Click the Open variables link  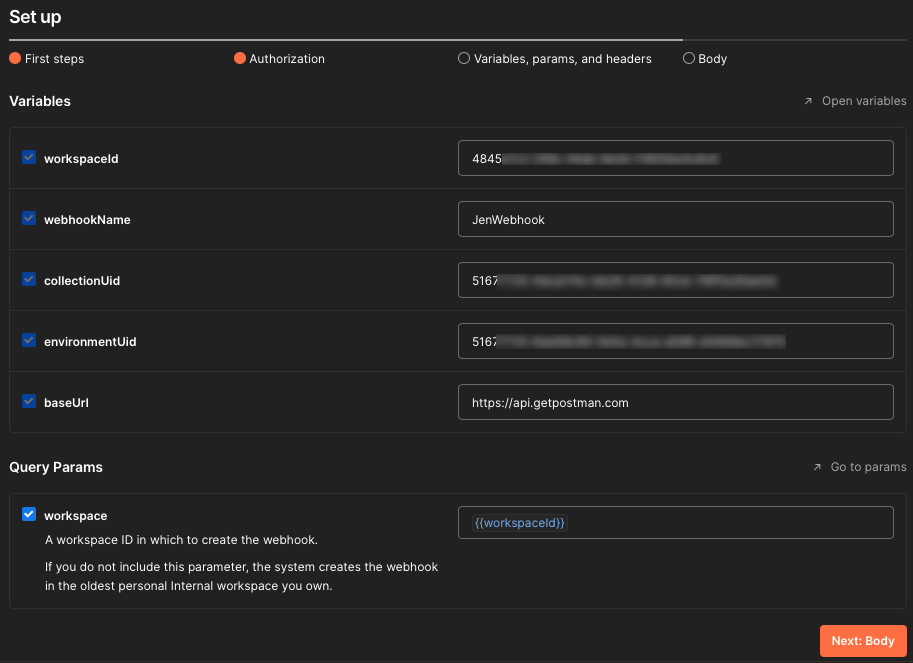[x=864, y=101]
